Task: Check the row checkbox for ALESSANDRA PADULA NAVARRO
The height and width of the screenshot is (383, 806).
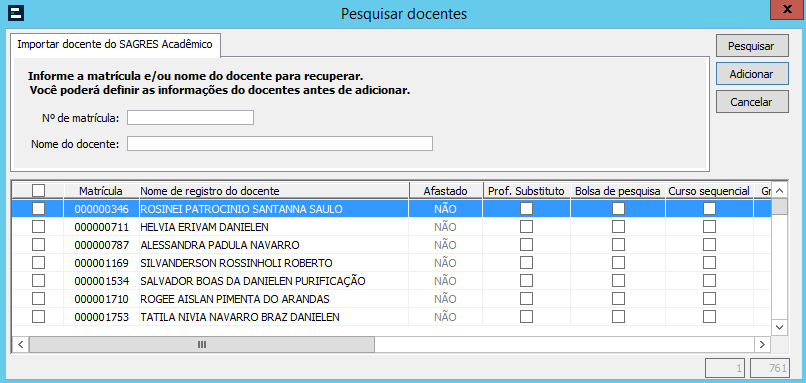Action: point(39,245)
